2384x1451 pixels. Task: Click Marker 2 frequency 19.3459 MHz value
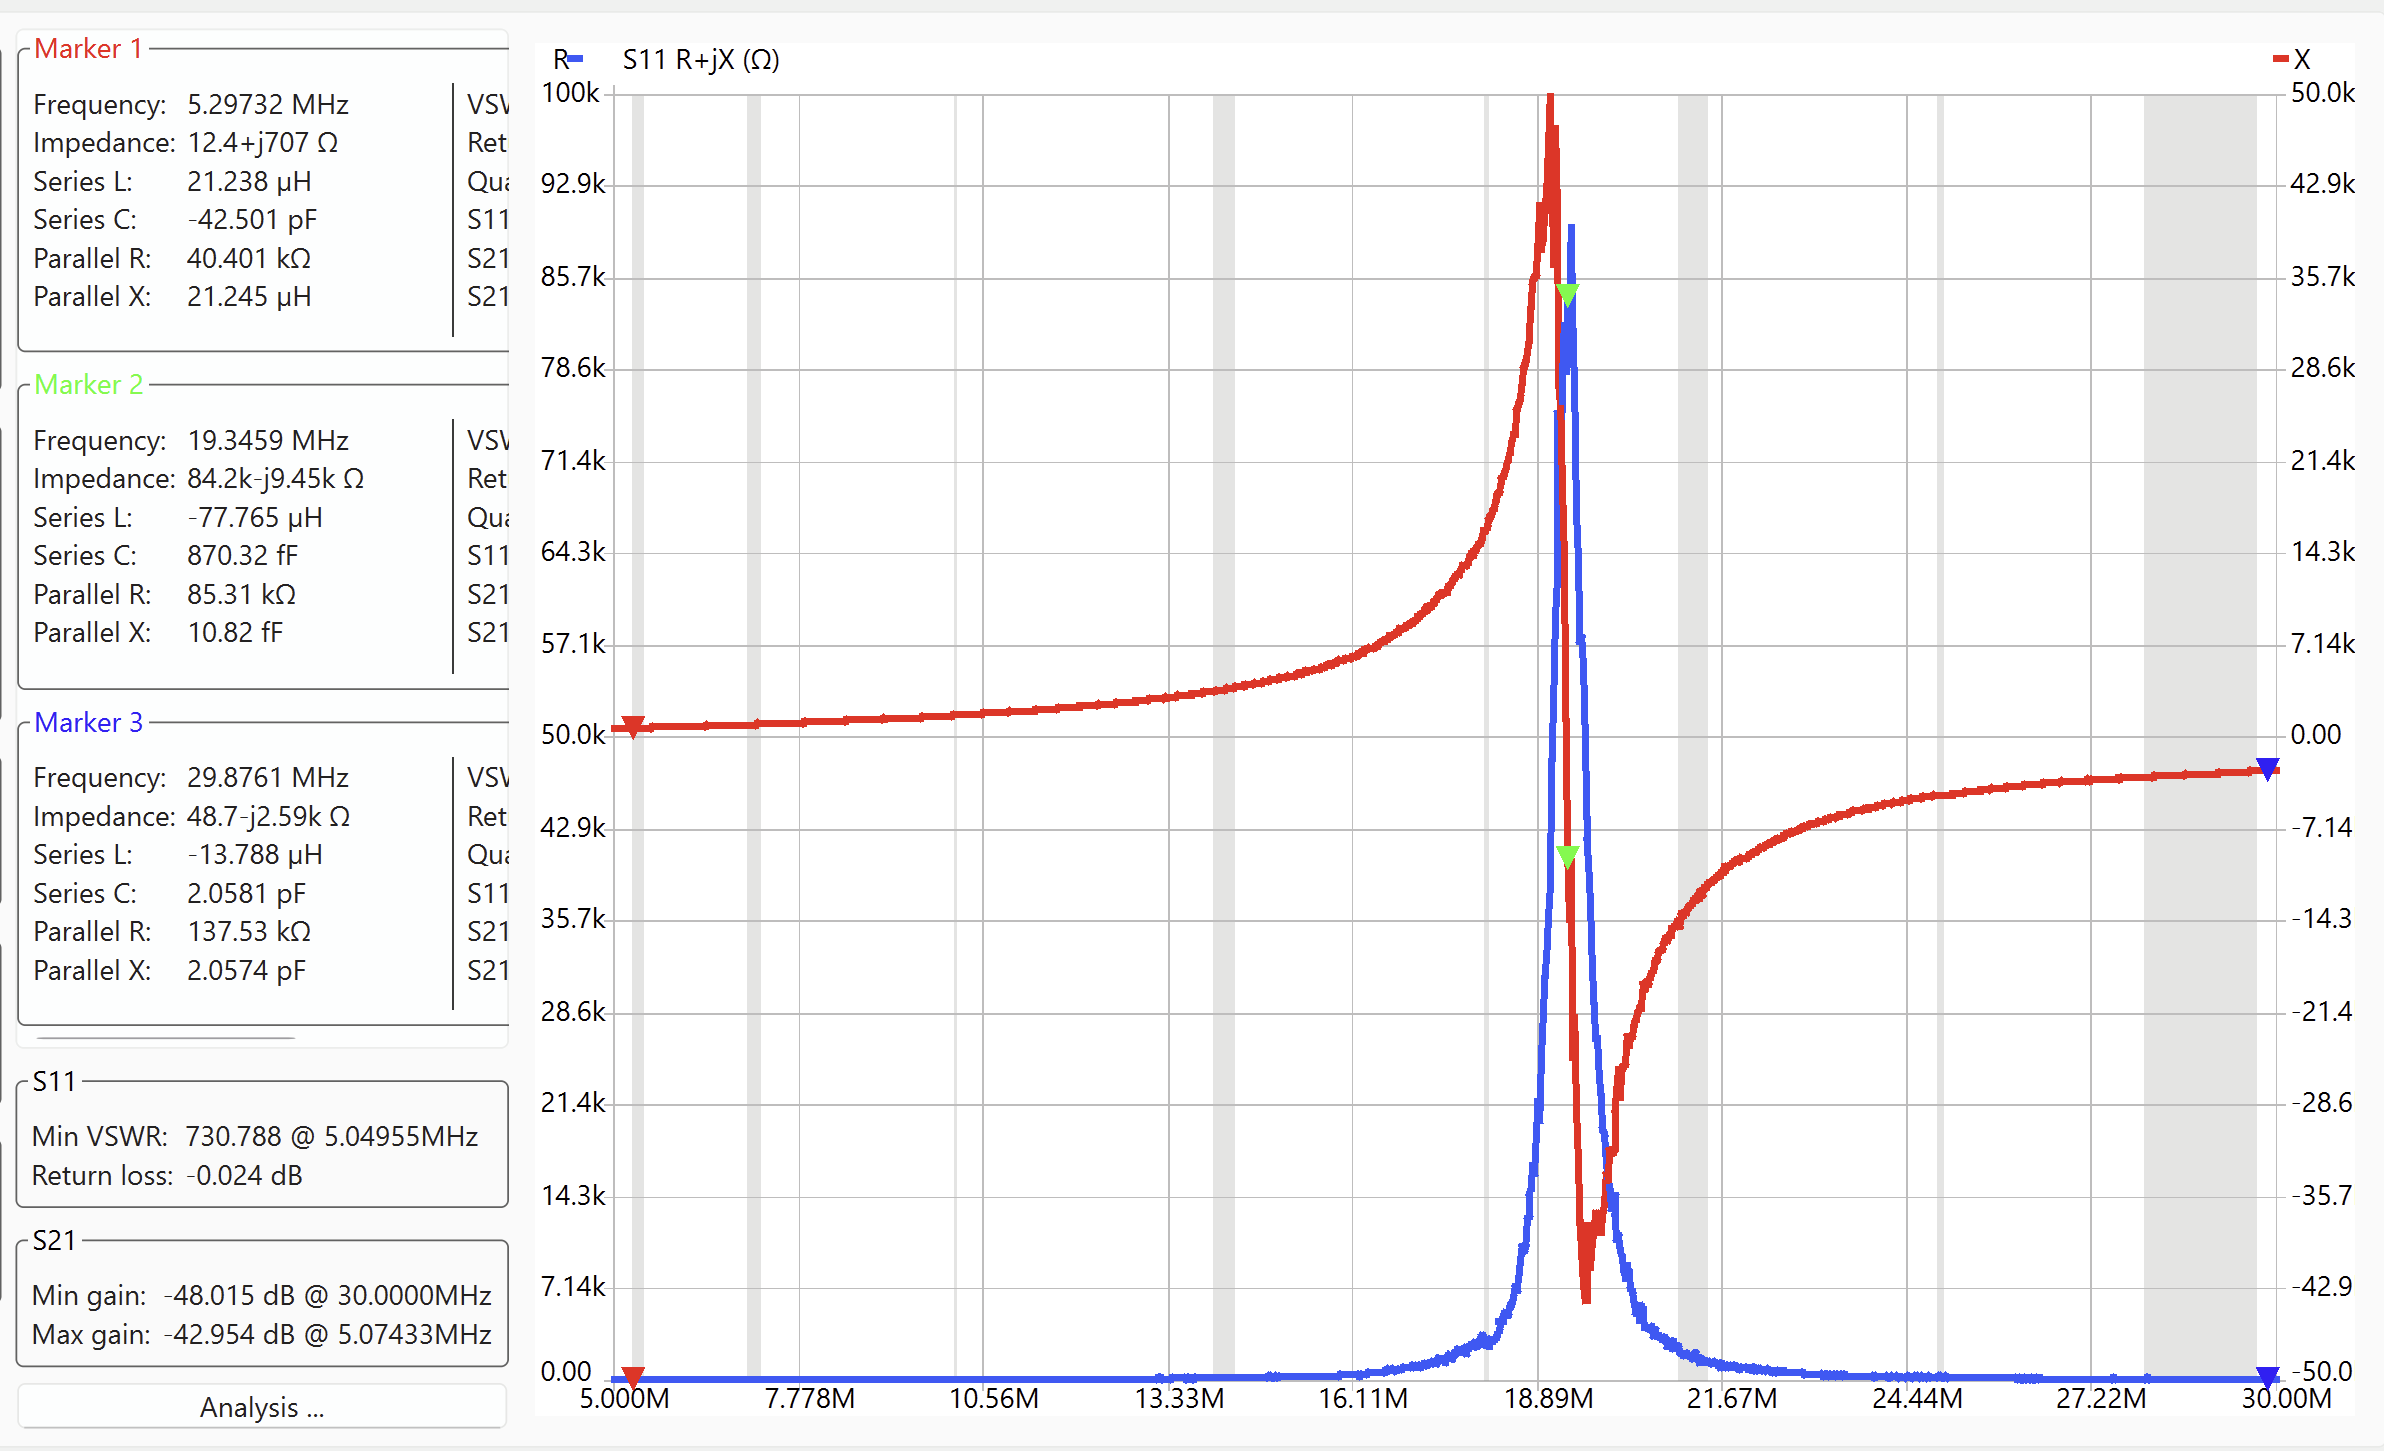click(x=267, y=440)
